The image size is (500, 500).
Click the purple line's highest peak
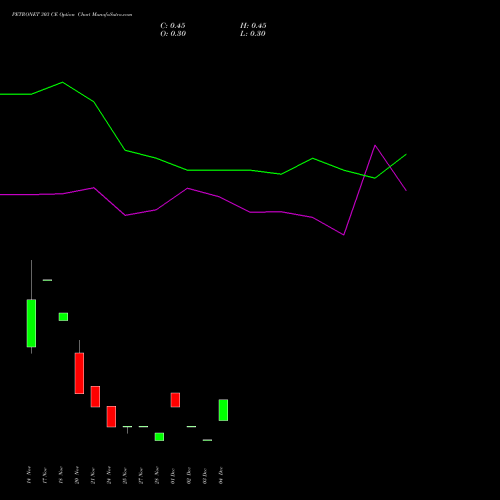[375, 145]
